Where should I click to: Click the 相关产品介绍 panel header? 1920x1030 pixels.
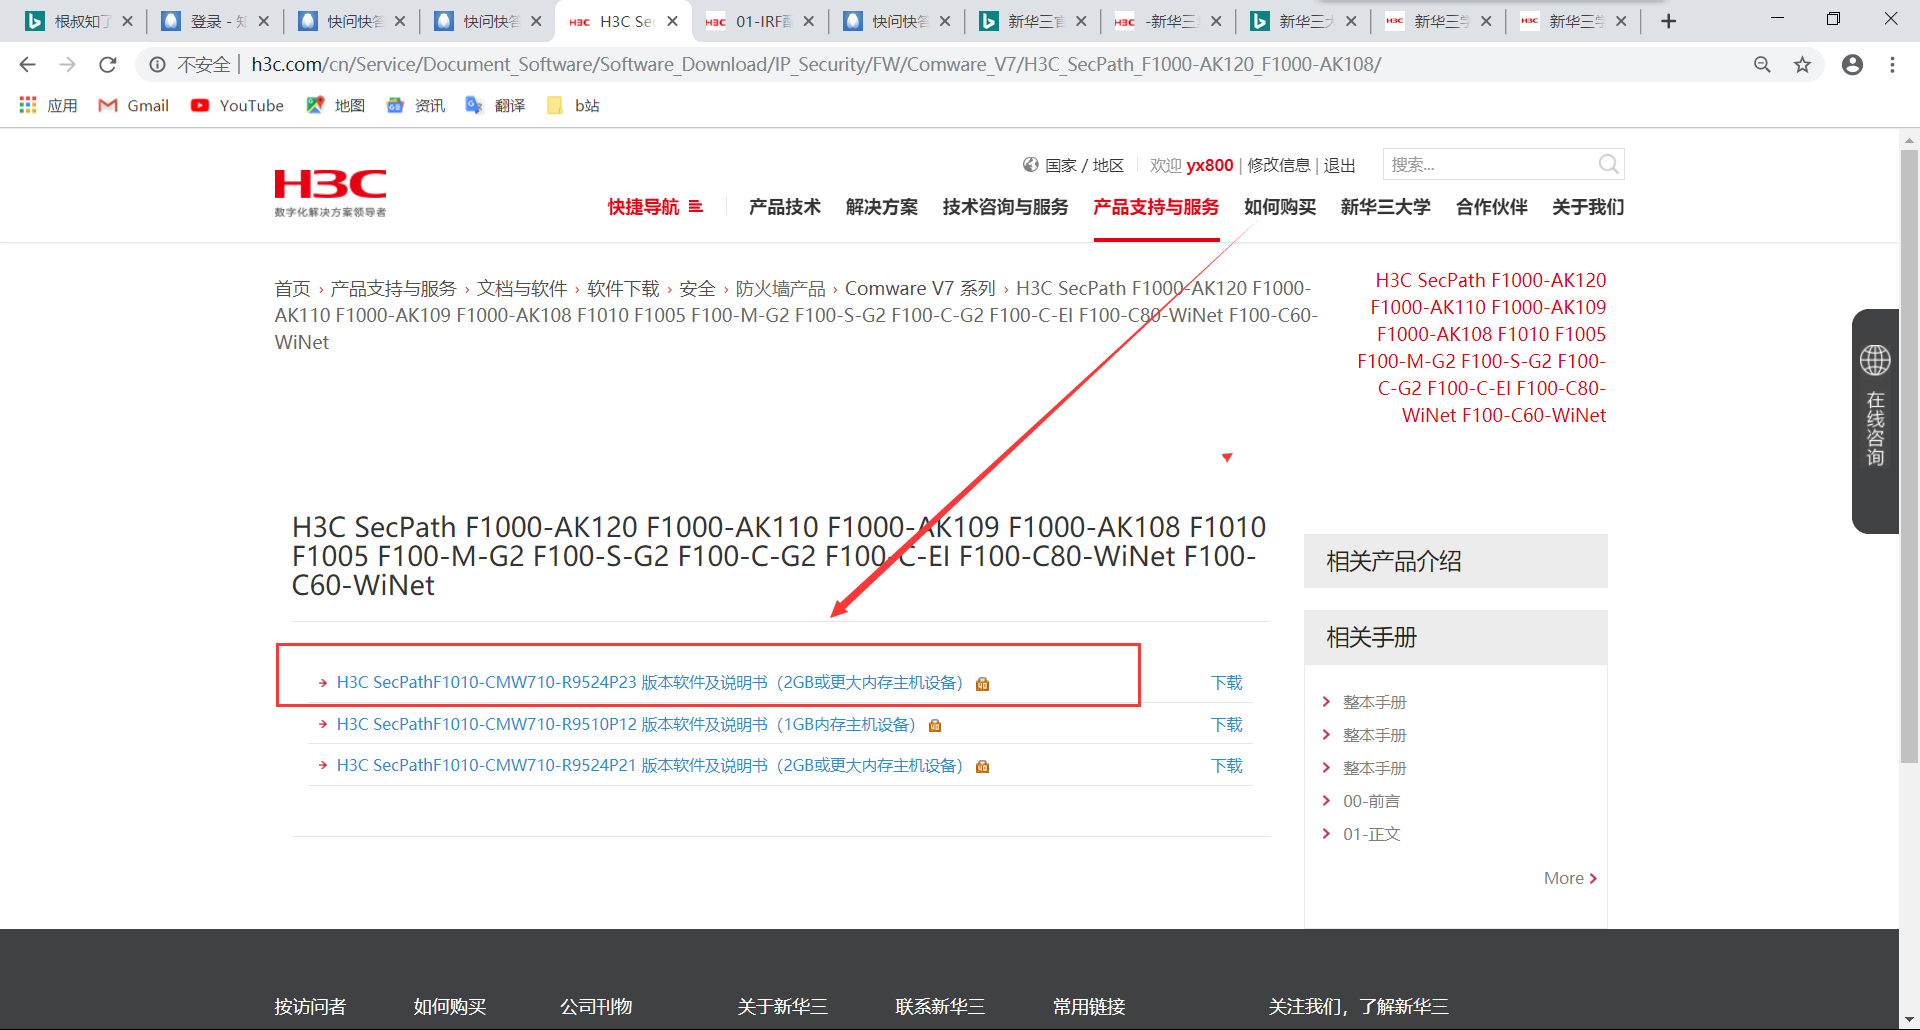(1455, 561)
